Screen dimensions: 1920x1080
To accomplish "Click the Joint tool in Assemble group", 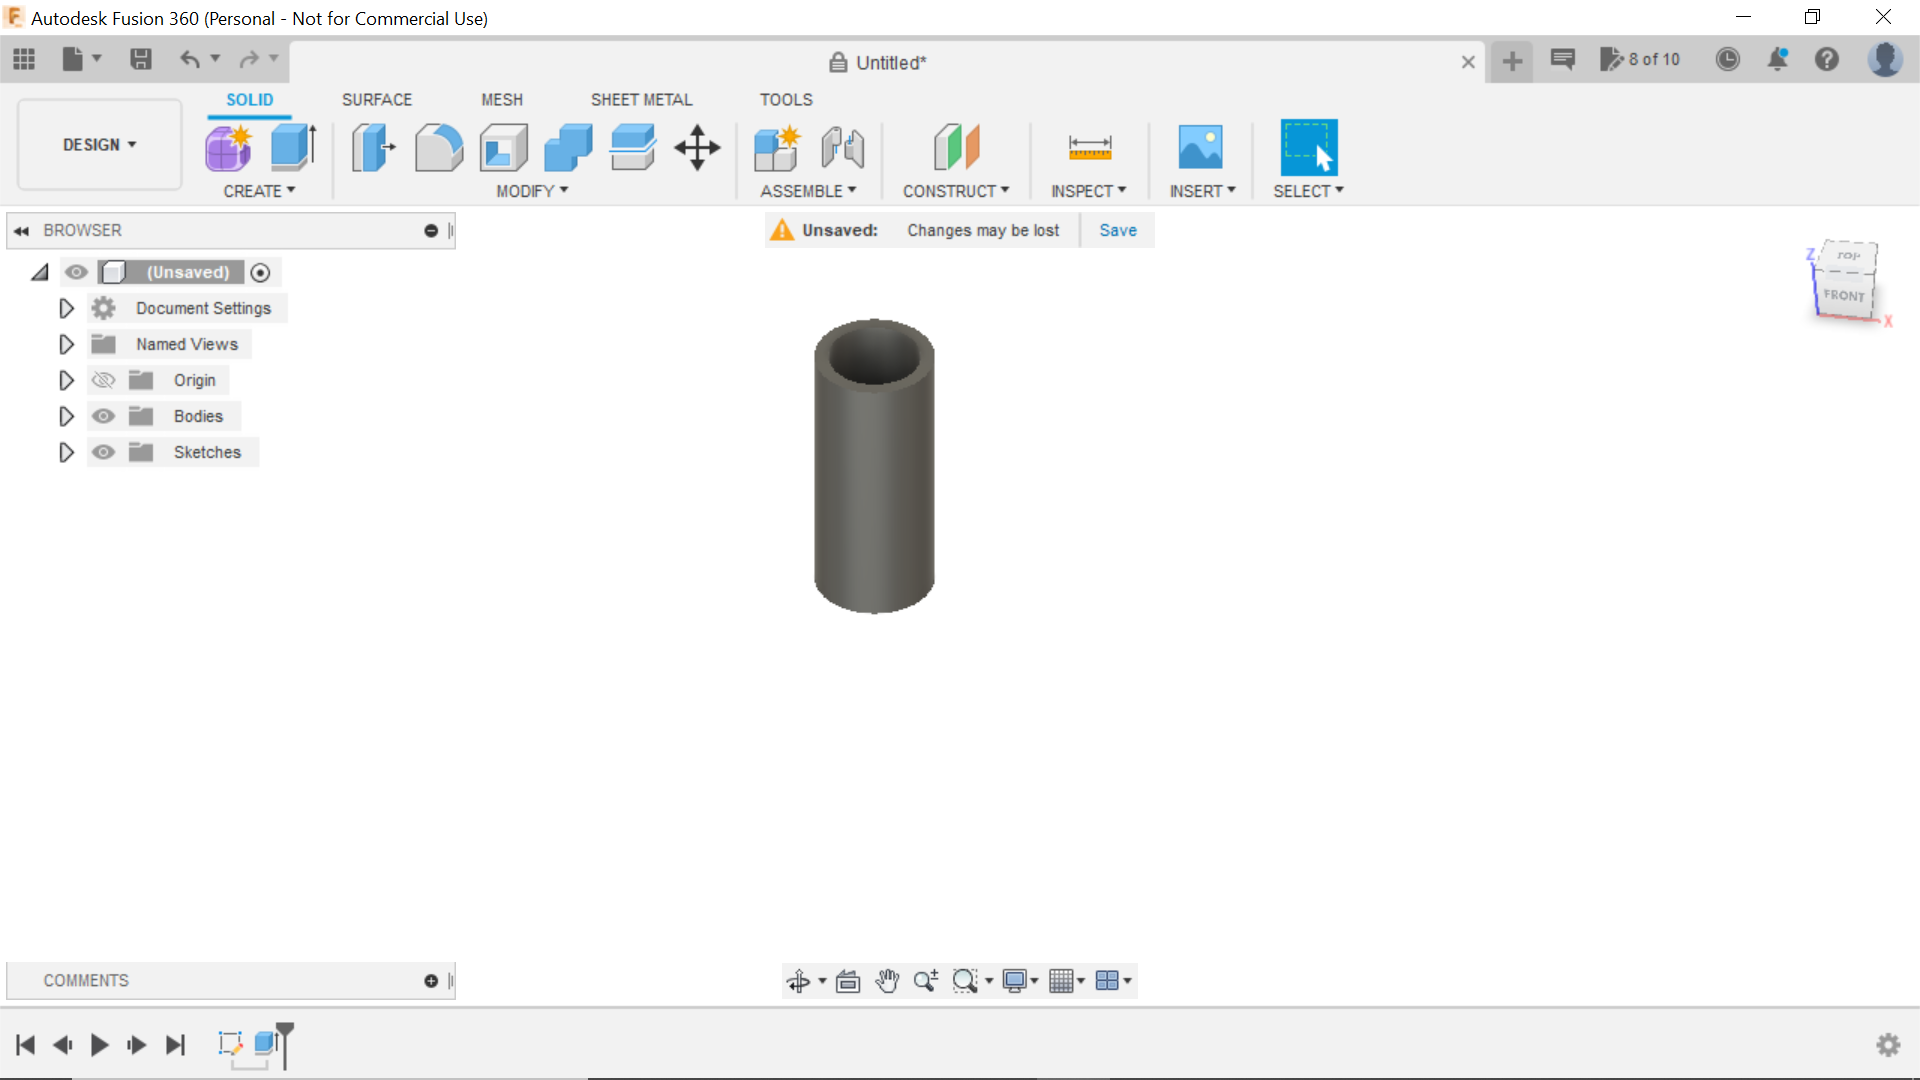I will 841,147.
